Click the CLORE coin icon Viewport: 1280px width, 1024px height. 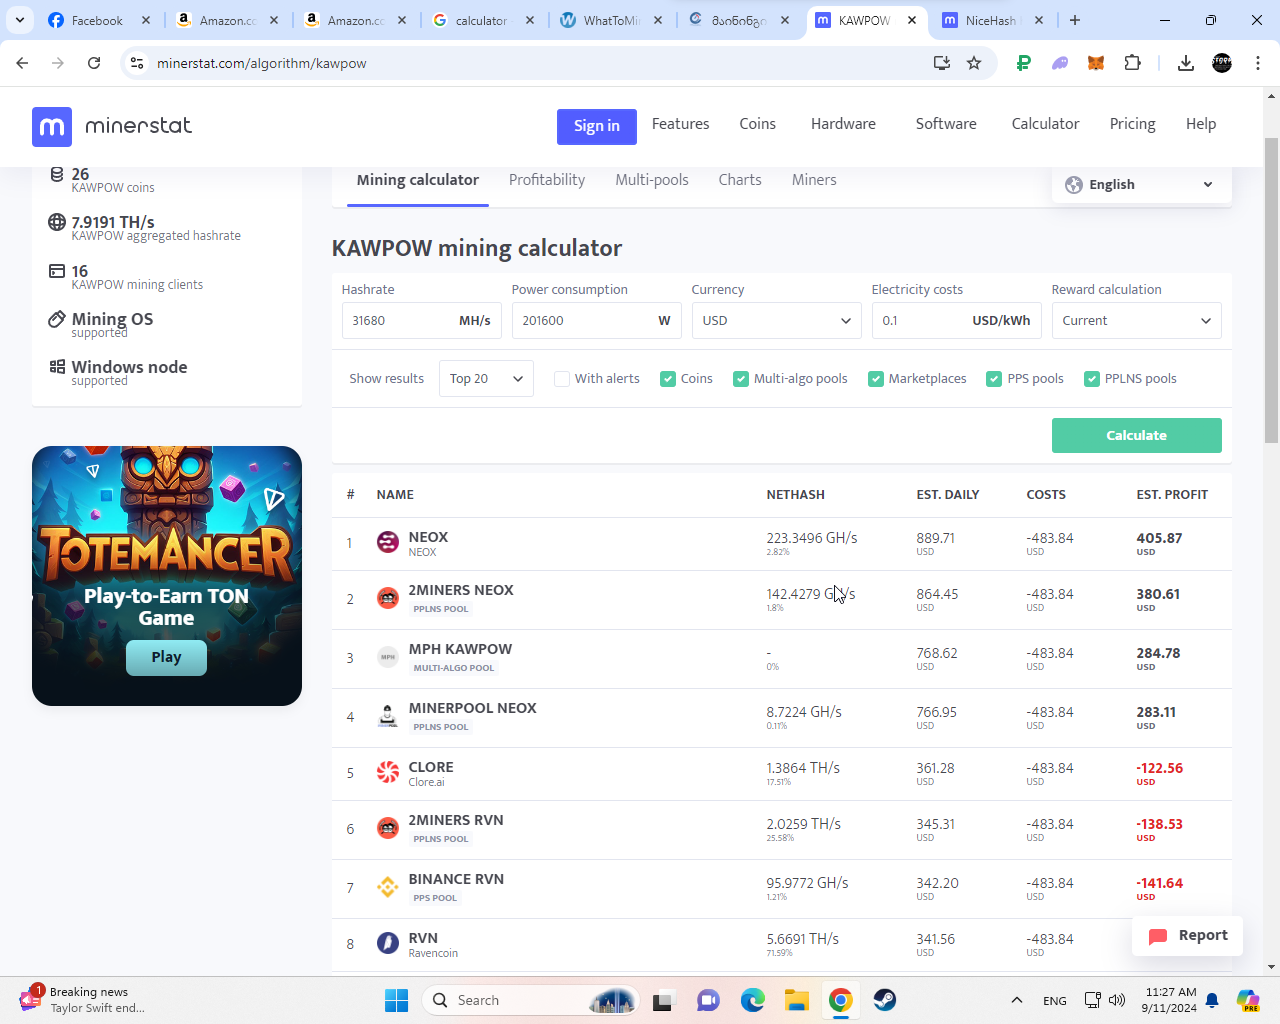(388, 773)
